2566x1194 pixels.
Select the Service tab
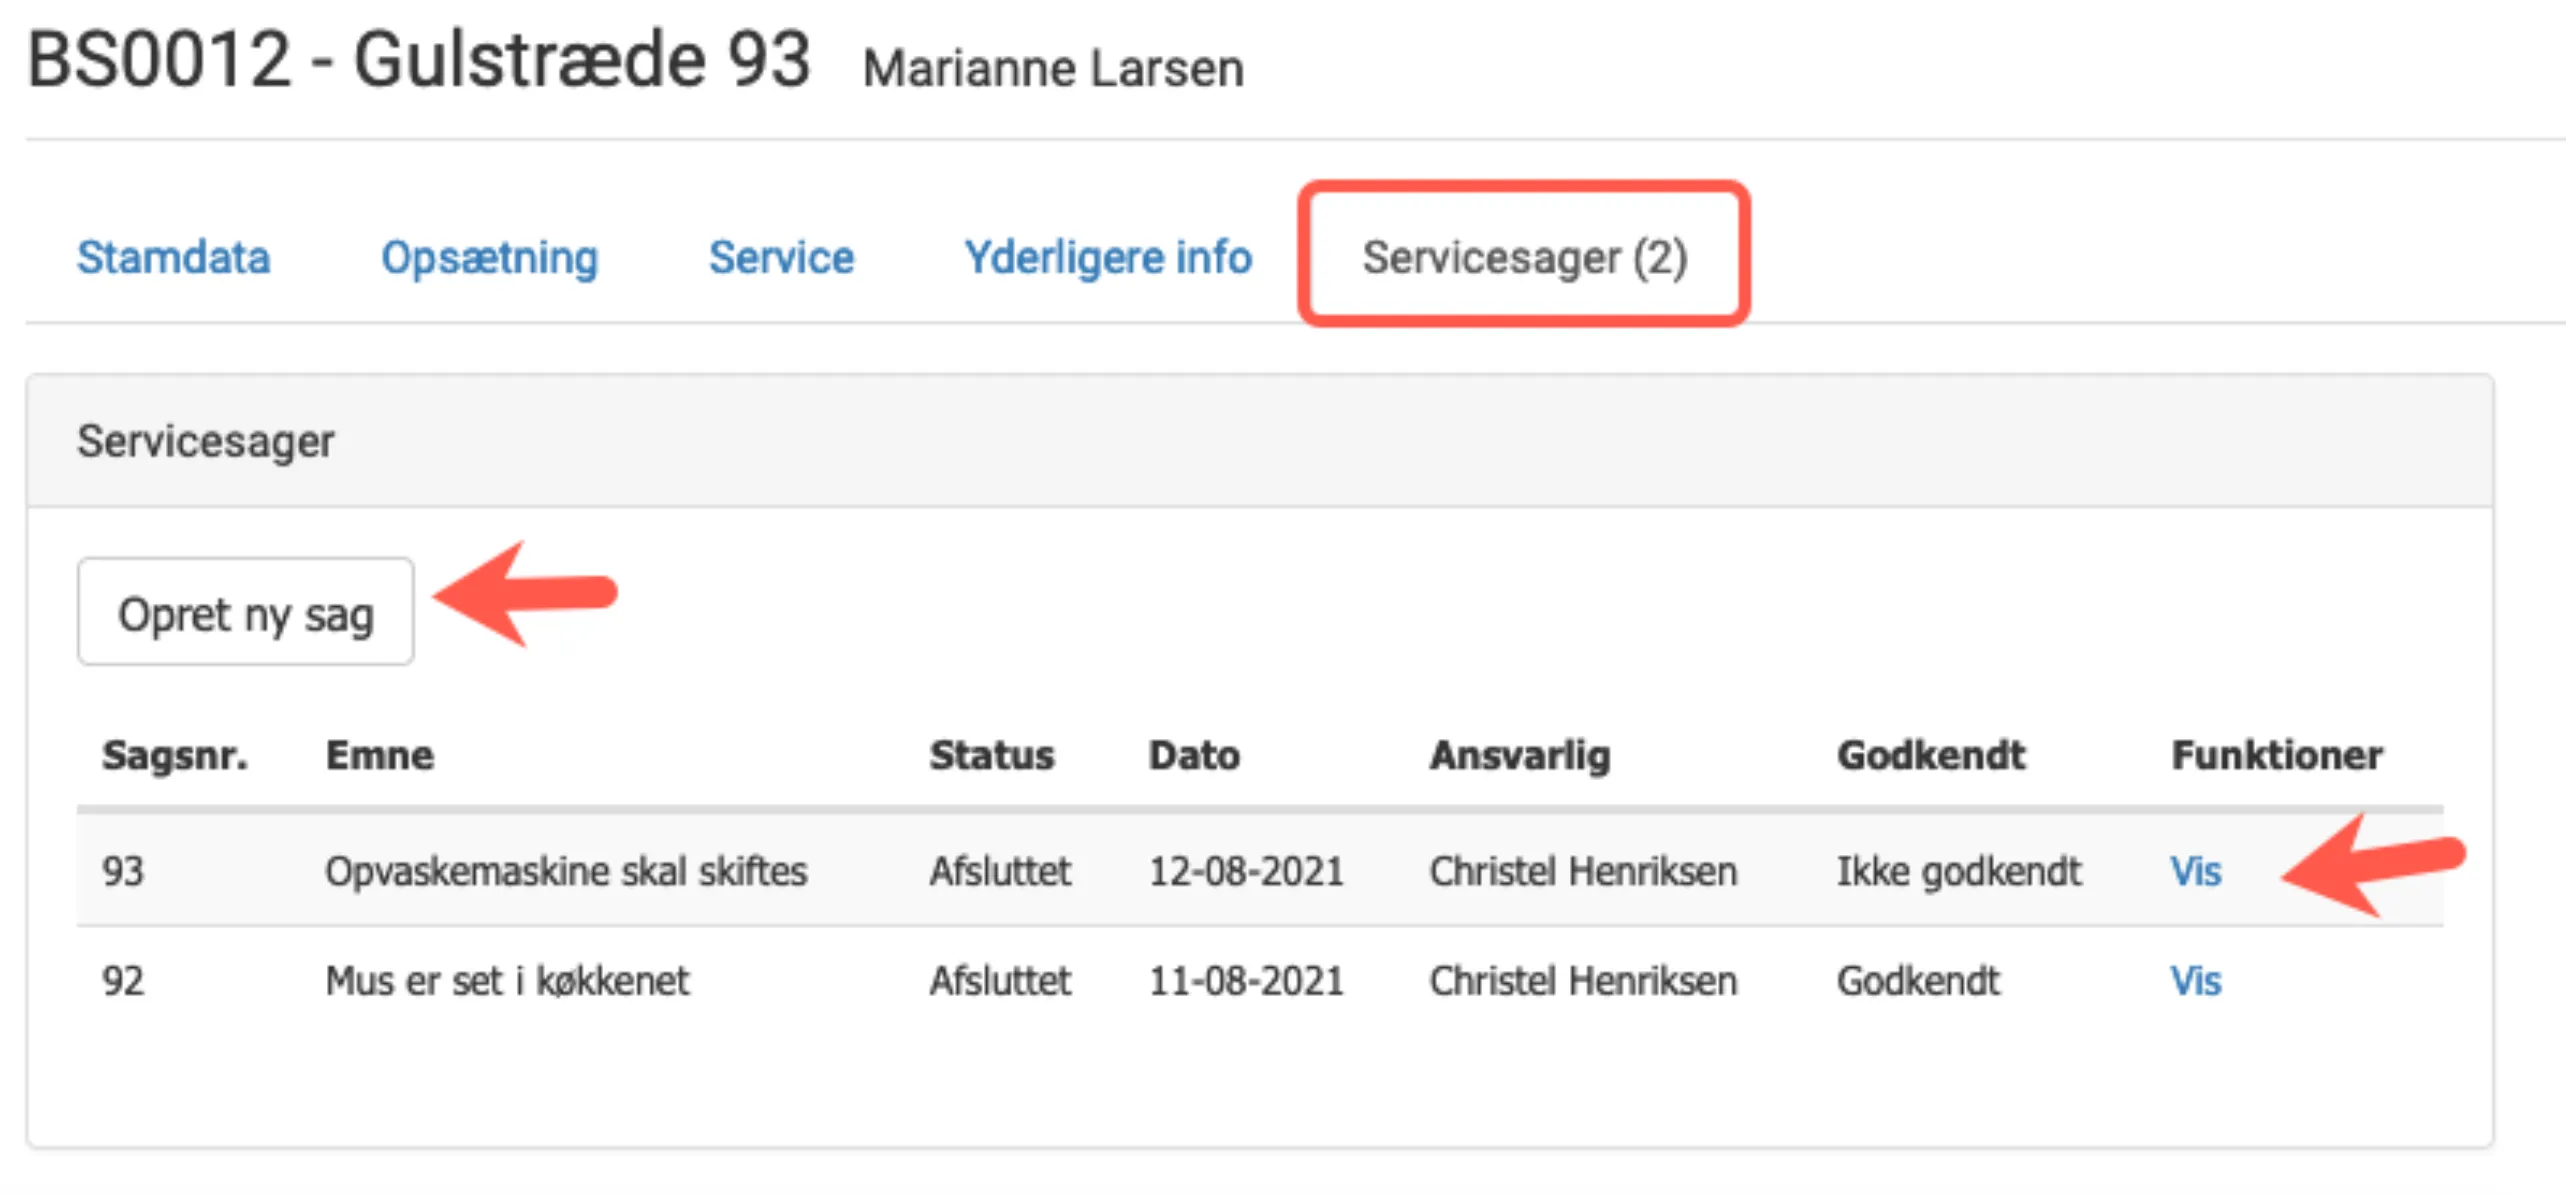tap(781, 257)
